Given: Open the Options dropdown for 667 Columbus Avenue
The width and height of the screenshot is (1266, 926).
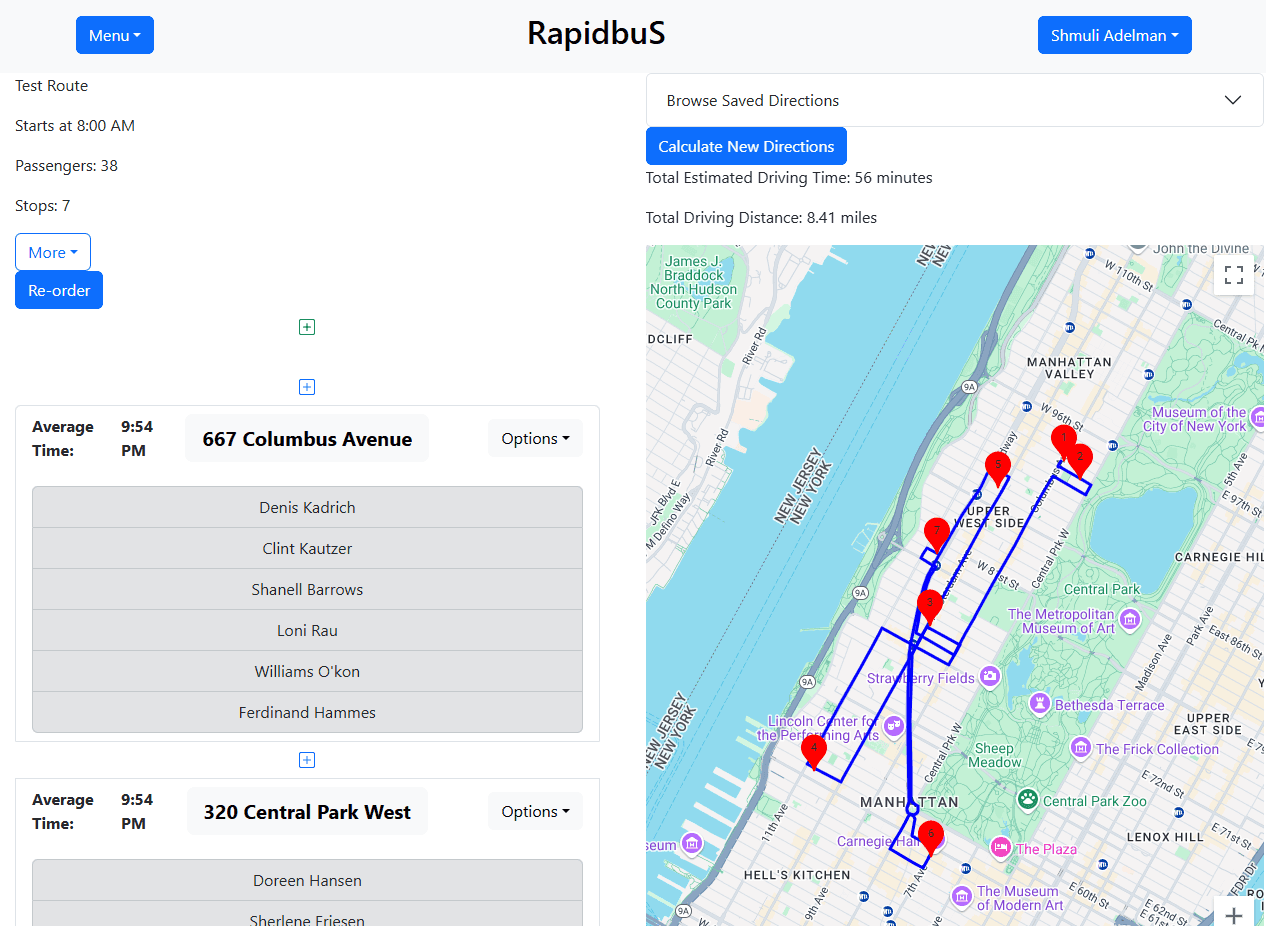Looking at the screenshot, I should tap(535, 438).
